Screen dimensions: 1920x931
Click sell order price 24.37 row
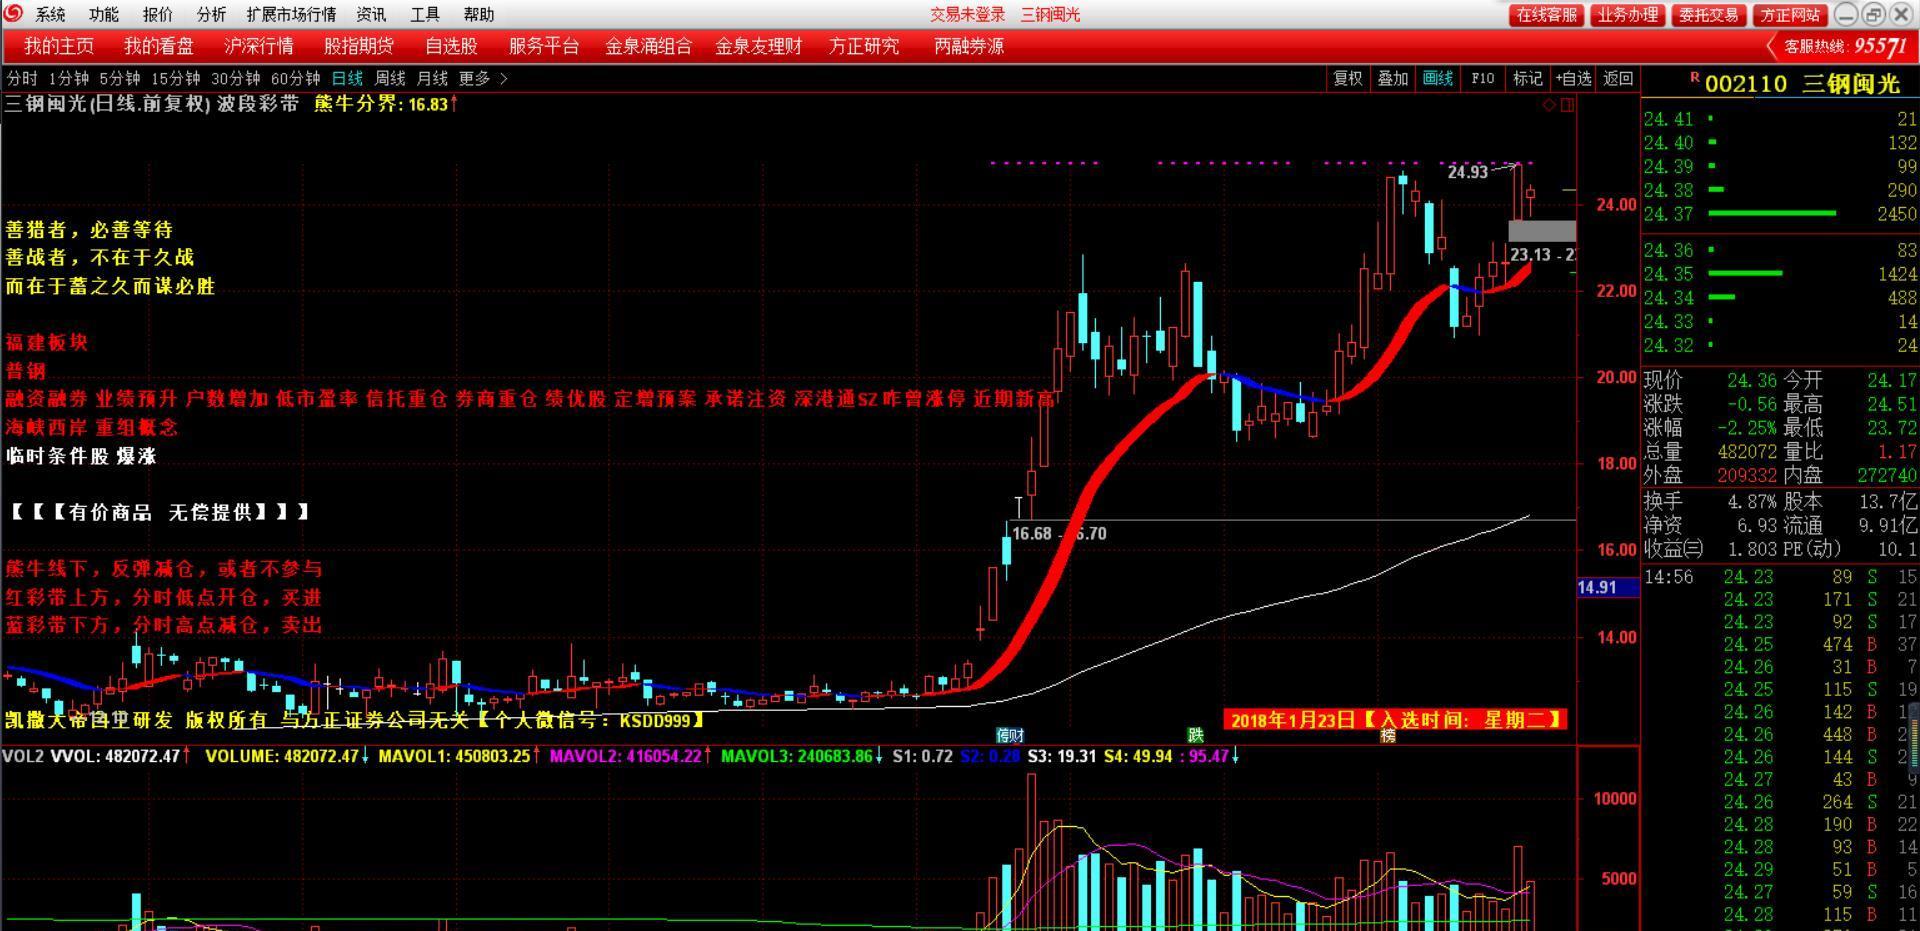1780,214
